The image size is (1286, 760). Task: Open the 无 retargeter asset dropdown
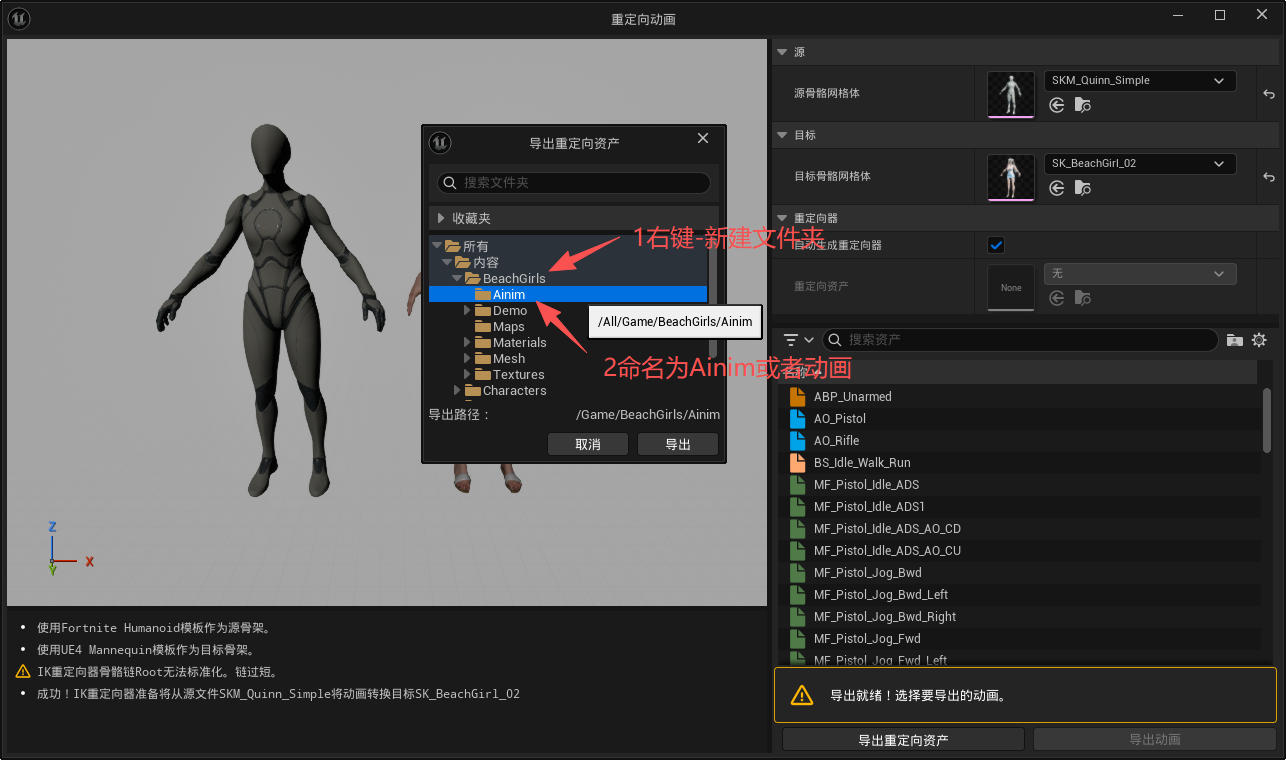click(x=1140, y=274)
